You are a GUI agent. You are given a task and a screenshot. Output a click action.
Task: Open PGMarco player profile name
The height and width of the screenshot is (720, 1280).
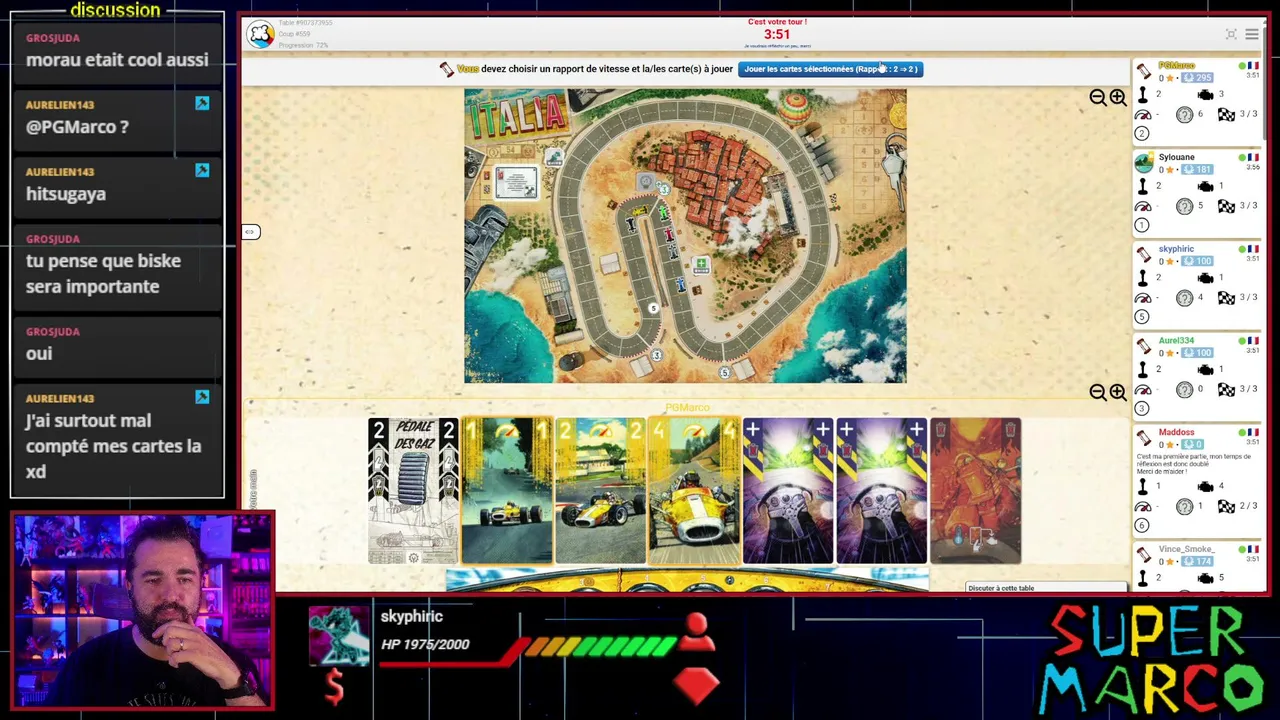pos(1176,66)
